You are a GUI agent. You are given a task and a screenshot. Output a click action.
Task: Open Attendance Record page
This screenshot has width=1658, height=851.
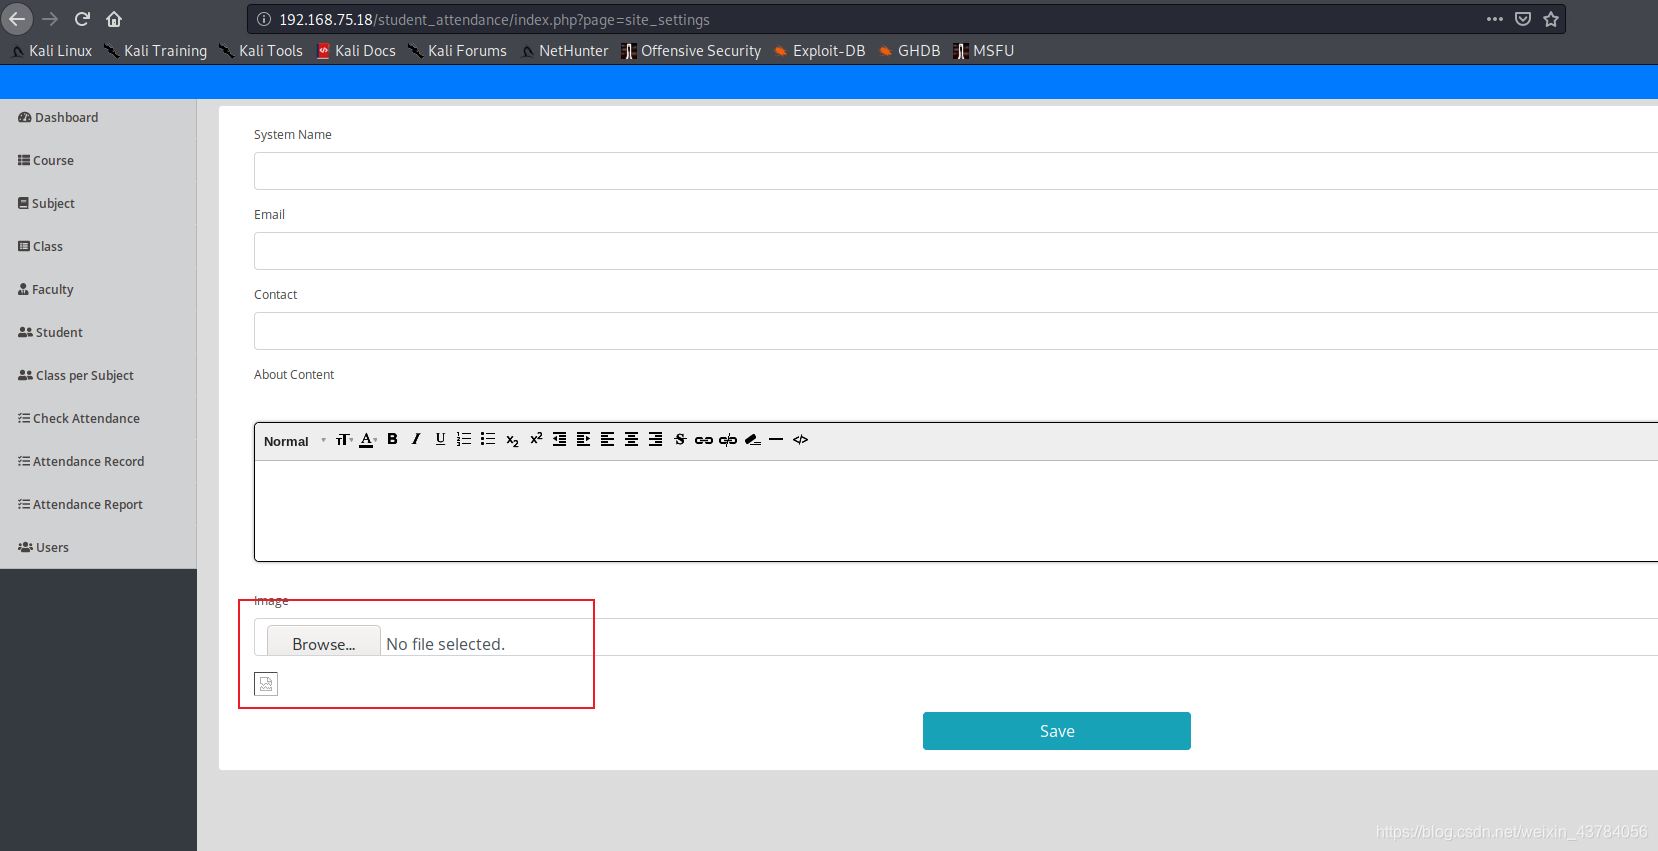pyautogui.click(x=81, y=461)
